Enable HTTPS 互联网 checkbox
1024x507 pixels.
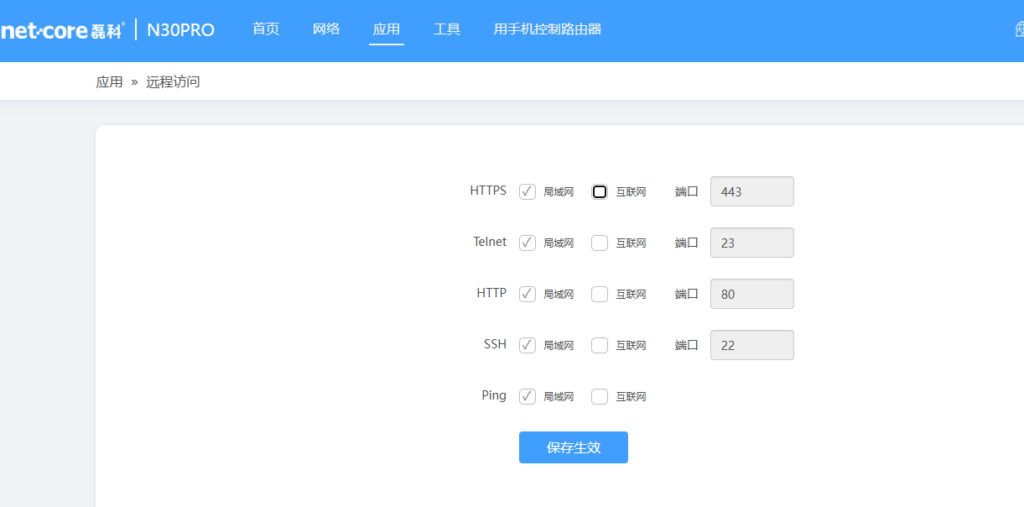coord(599,191)
